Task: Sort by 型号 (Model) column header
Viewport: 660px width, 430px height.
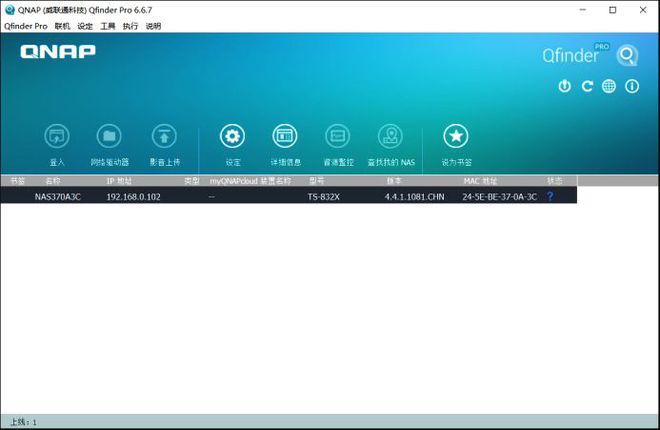Action: pyautogui.click(x=317, y=181)
